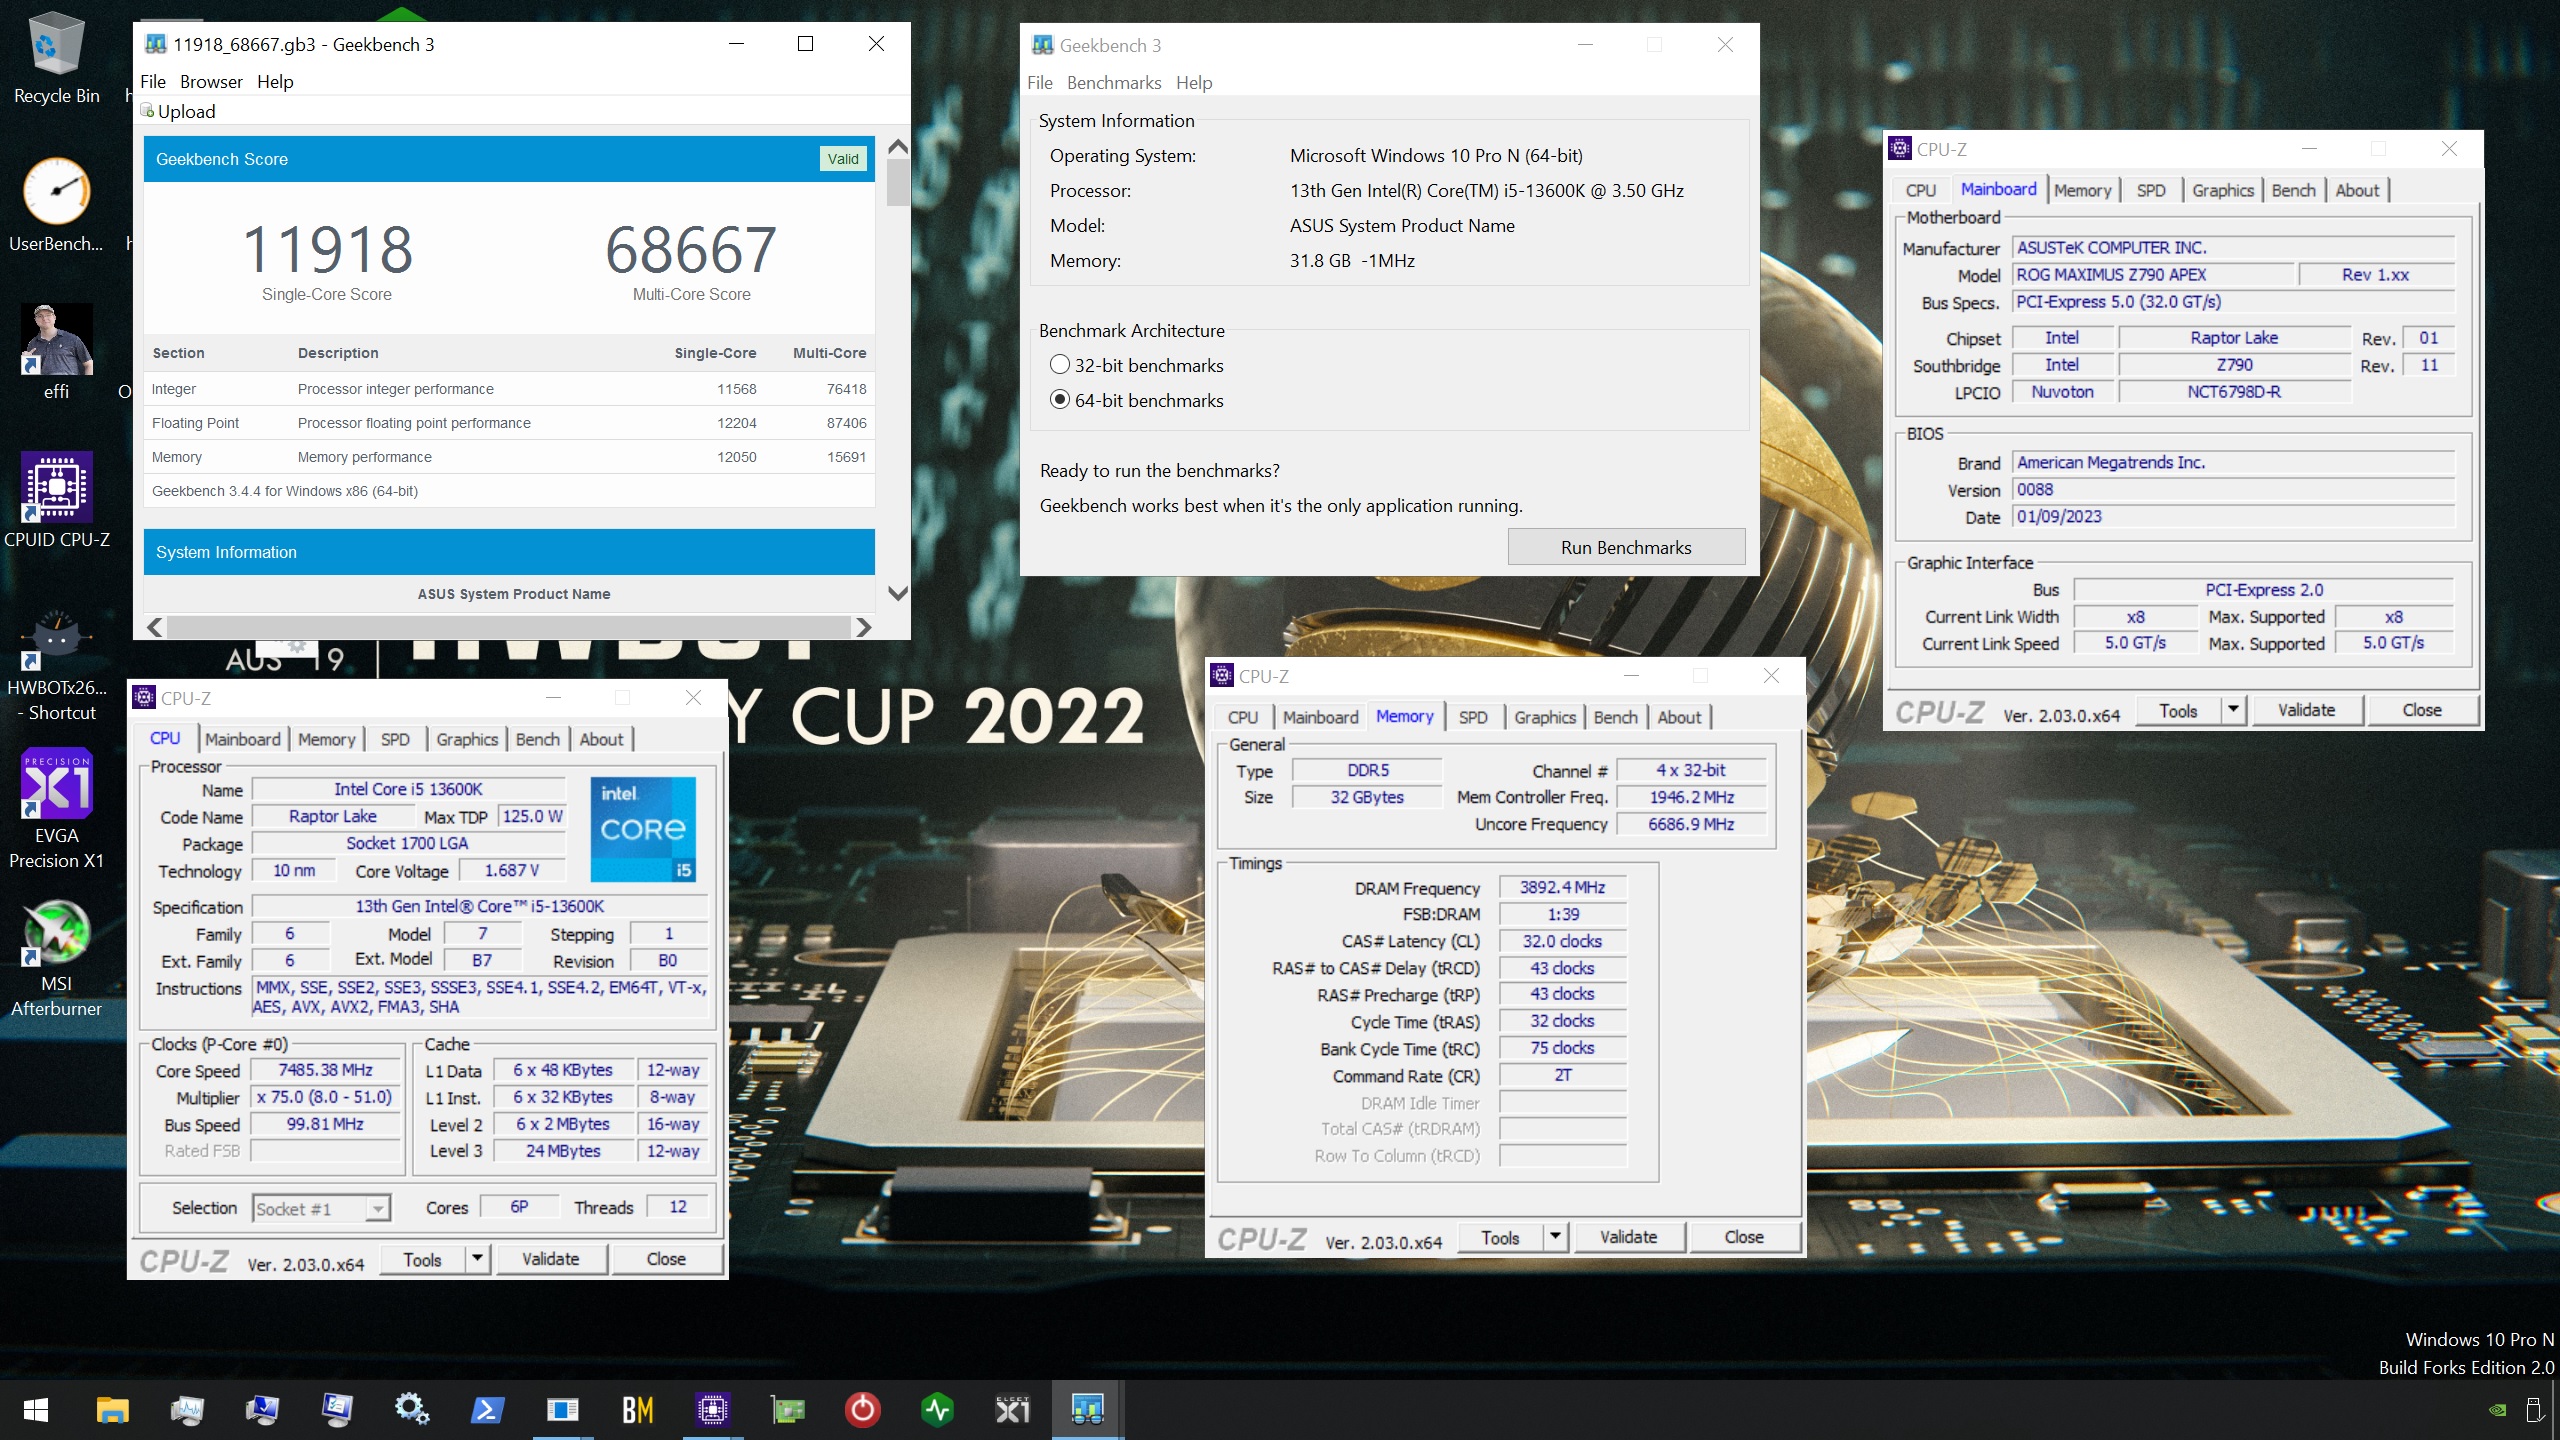The width and height of the screenshot is (2560, 1440).
Task: Switch to CPU-Z via purple taskbar icon
Action: click(712, 1410)
